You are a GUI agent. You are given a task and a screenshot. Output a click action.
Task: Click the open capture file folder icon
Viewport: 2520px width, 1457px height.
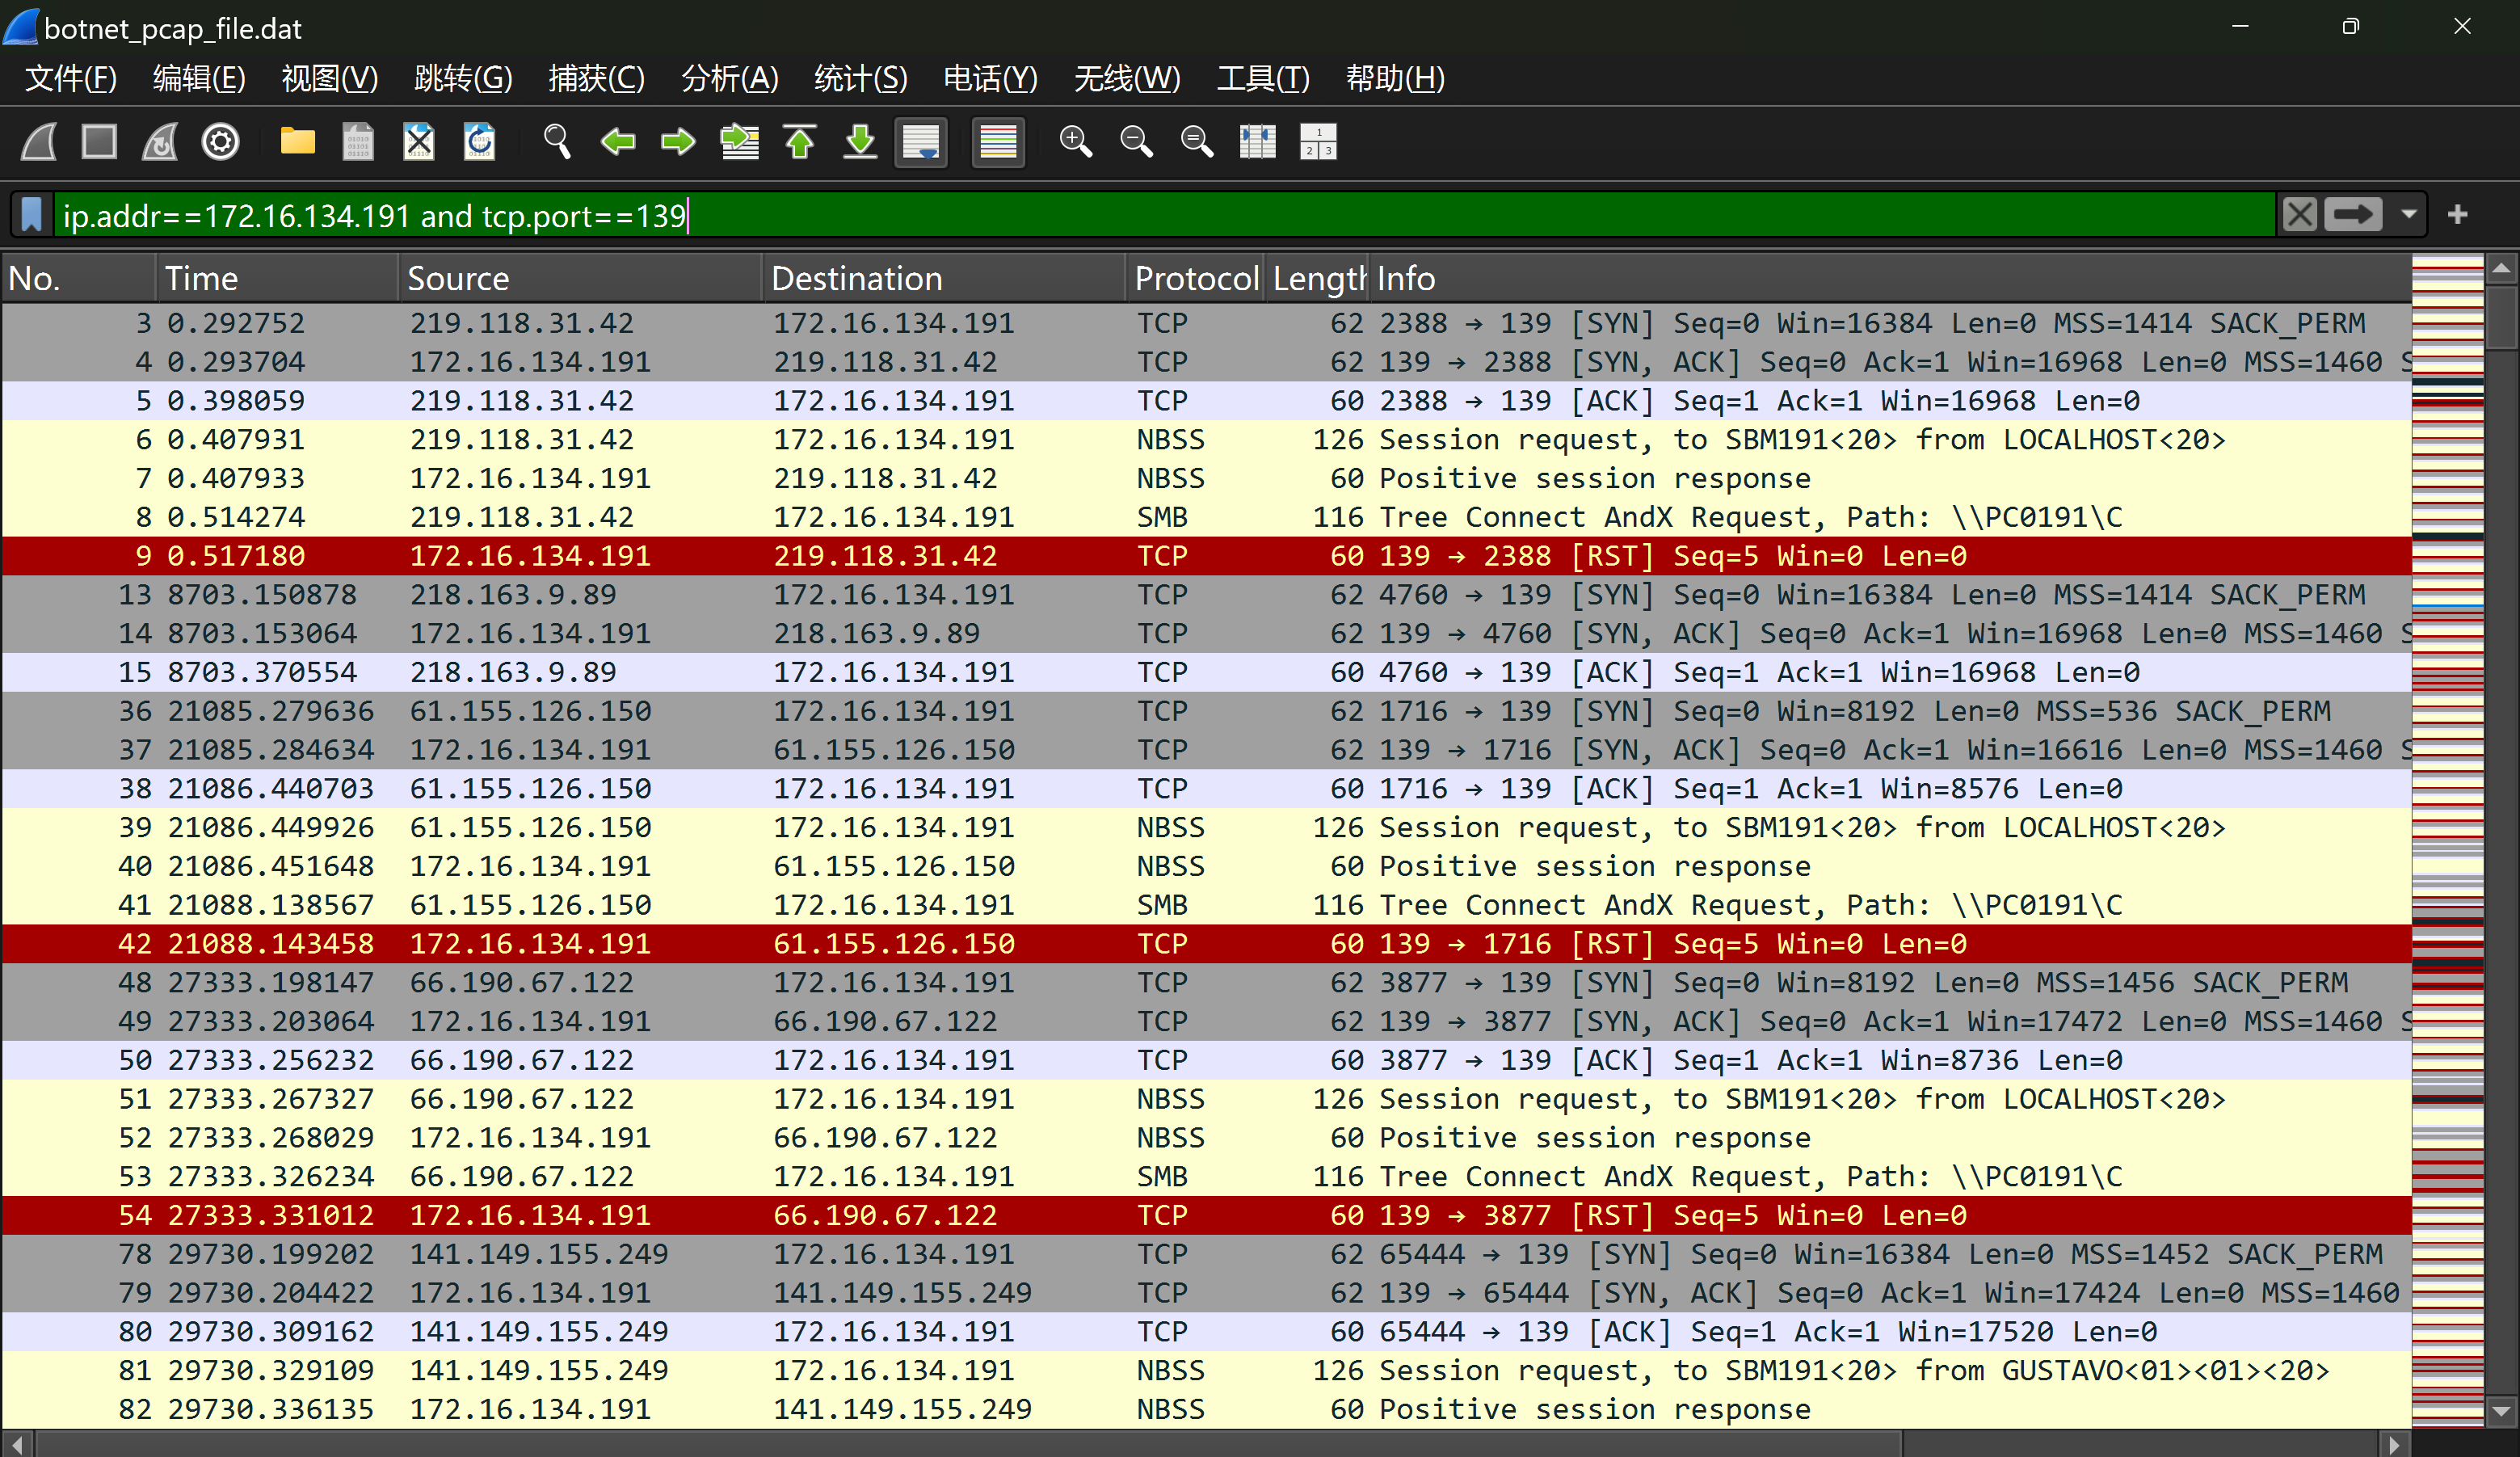tap(297, 142)
